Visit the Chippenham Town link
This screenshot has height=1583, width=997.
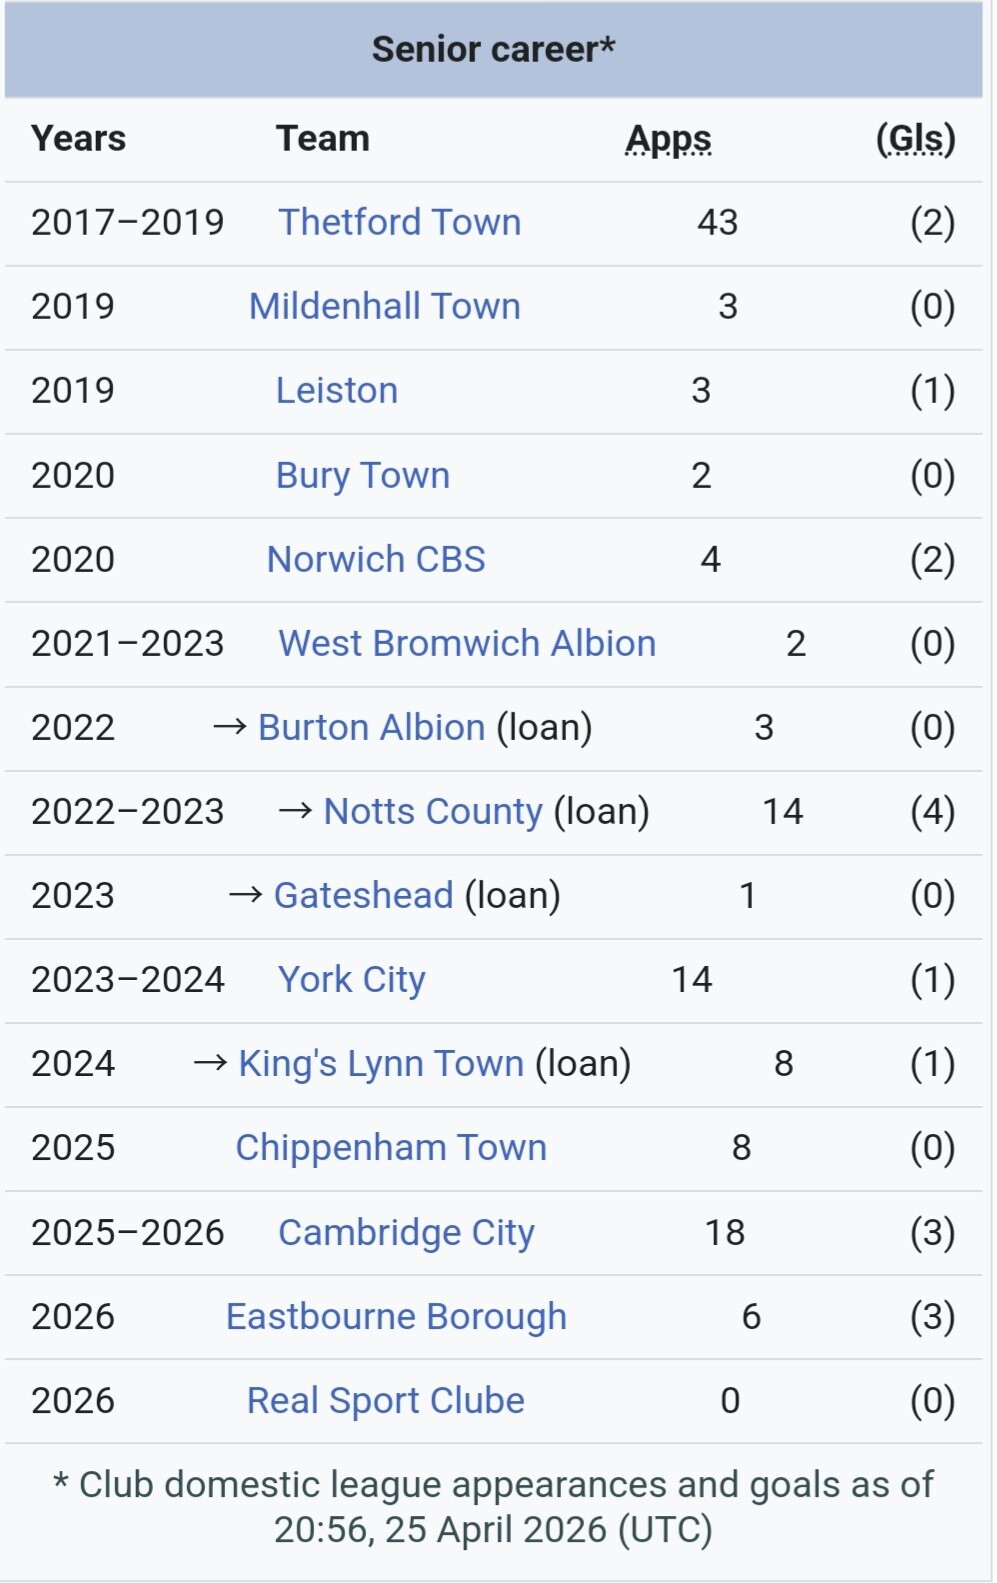coord(391,1148)
